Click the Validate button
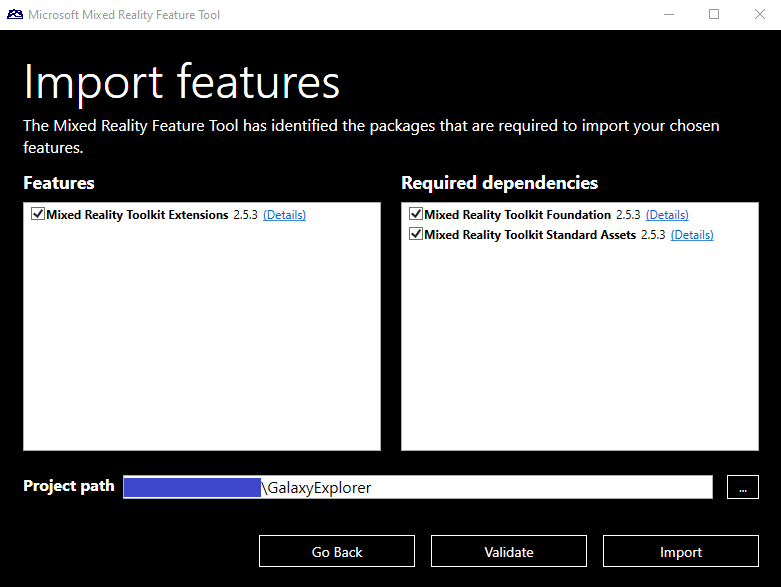 pyautogui.click(x=508, y=552)
